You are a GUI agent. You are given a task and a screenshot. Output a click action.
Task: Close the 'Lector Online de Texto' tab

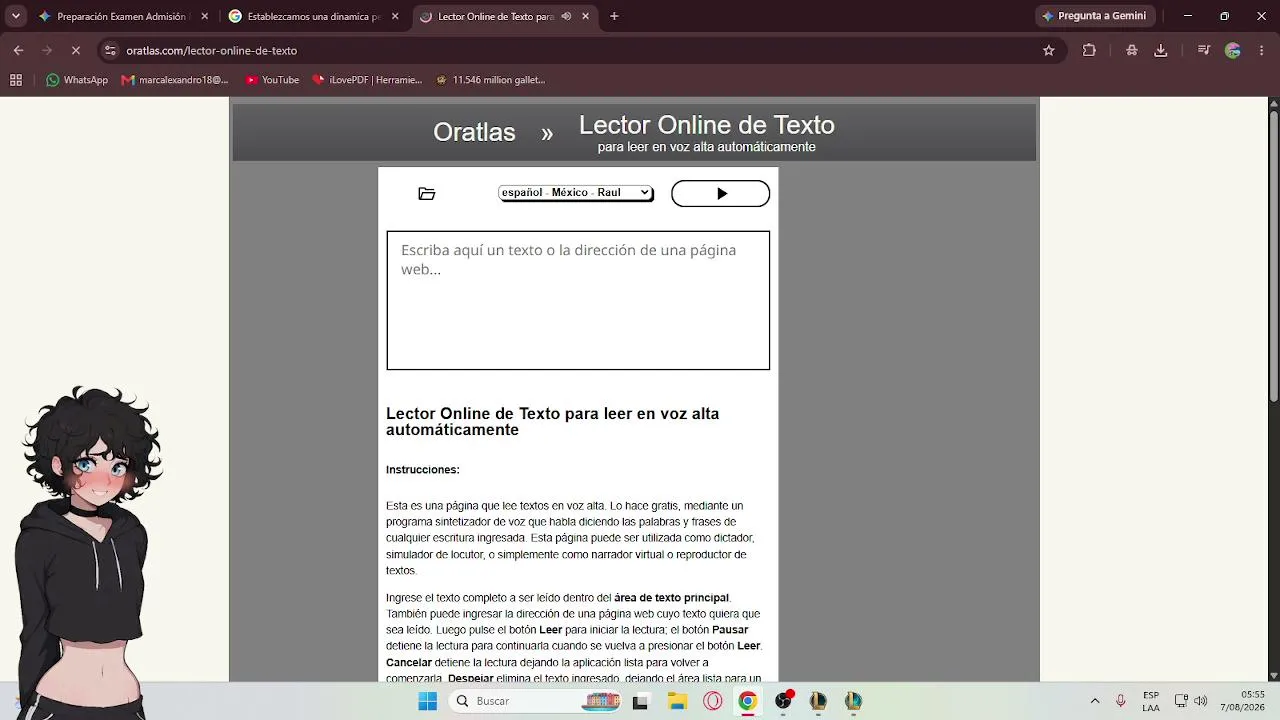click(x=585, y=16)
